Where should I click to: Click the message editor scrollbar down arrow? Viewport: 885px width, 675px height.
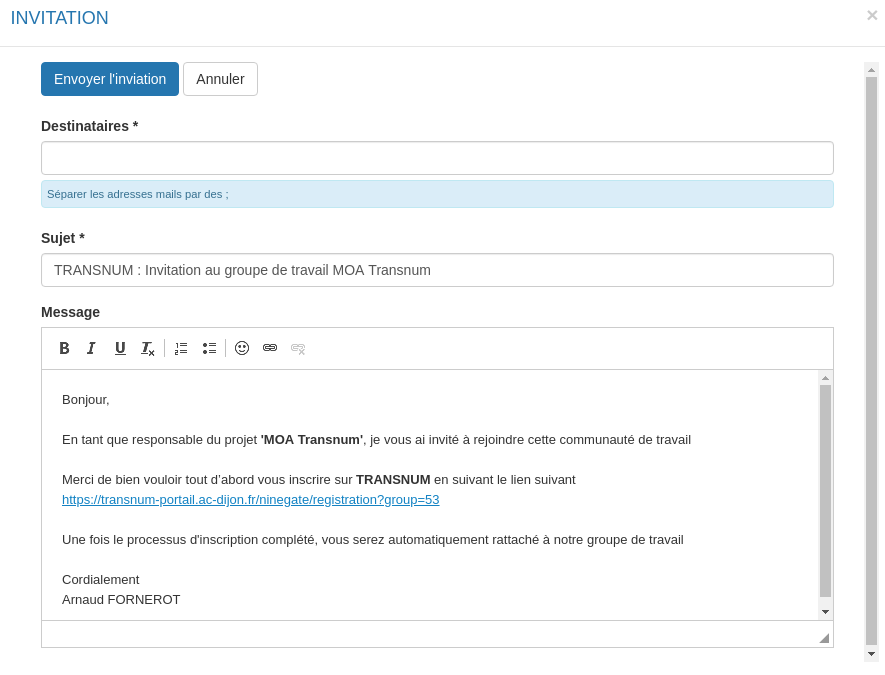(x=825, y=612)
